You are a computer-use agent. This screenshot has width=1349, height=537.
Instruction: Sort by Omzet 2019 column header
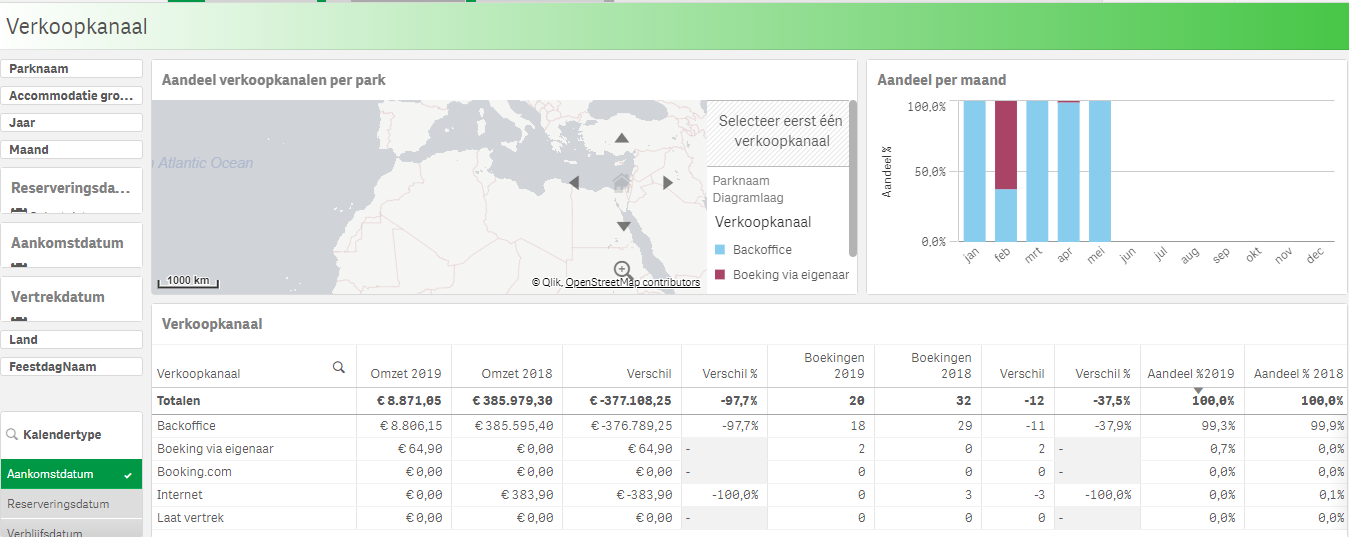(406, 373)
